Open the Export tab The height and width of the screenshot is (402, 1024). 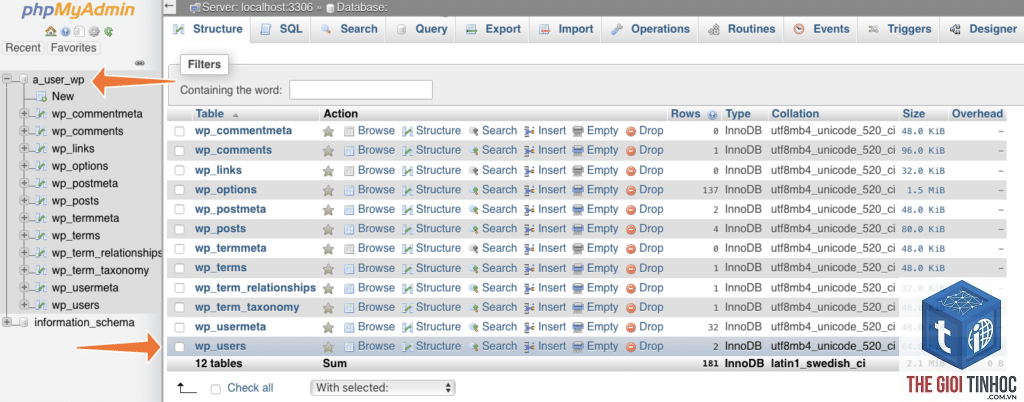click(x=494, y=29)
